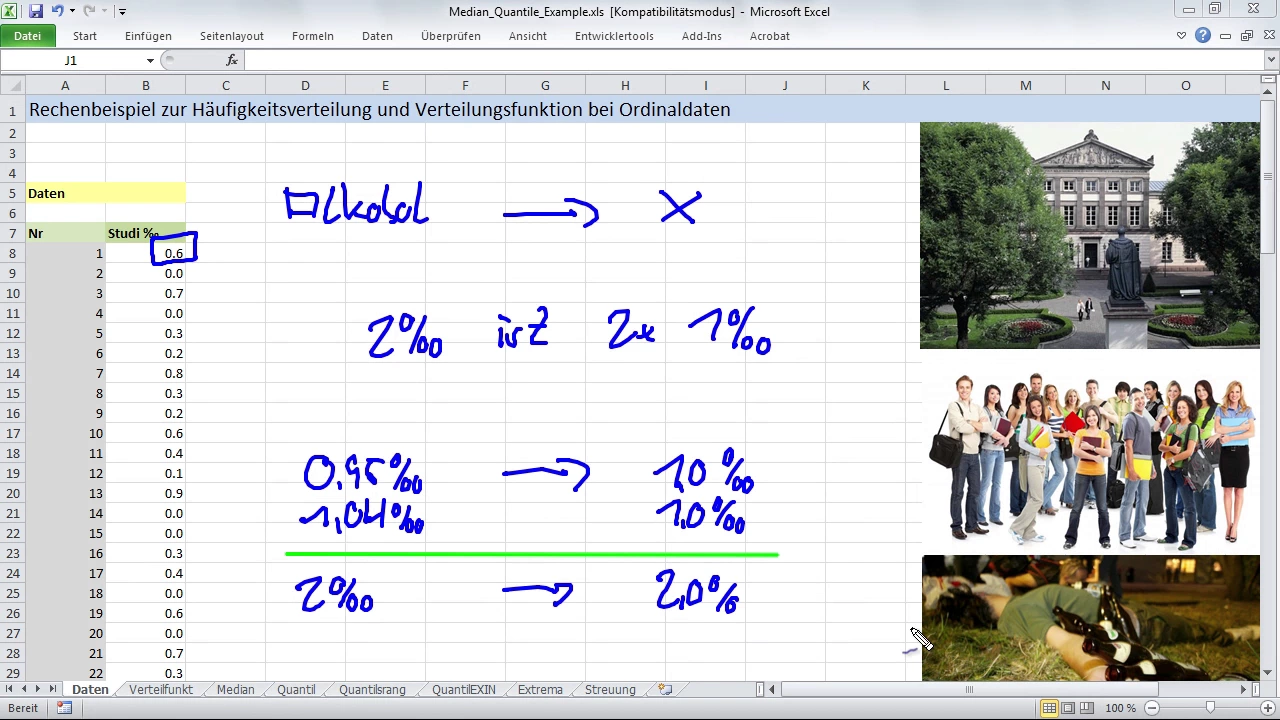The width and height of the screenshot is (1280, 720).
Task: Click the Undo arrow icon
Action: pos(57,11)
